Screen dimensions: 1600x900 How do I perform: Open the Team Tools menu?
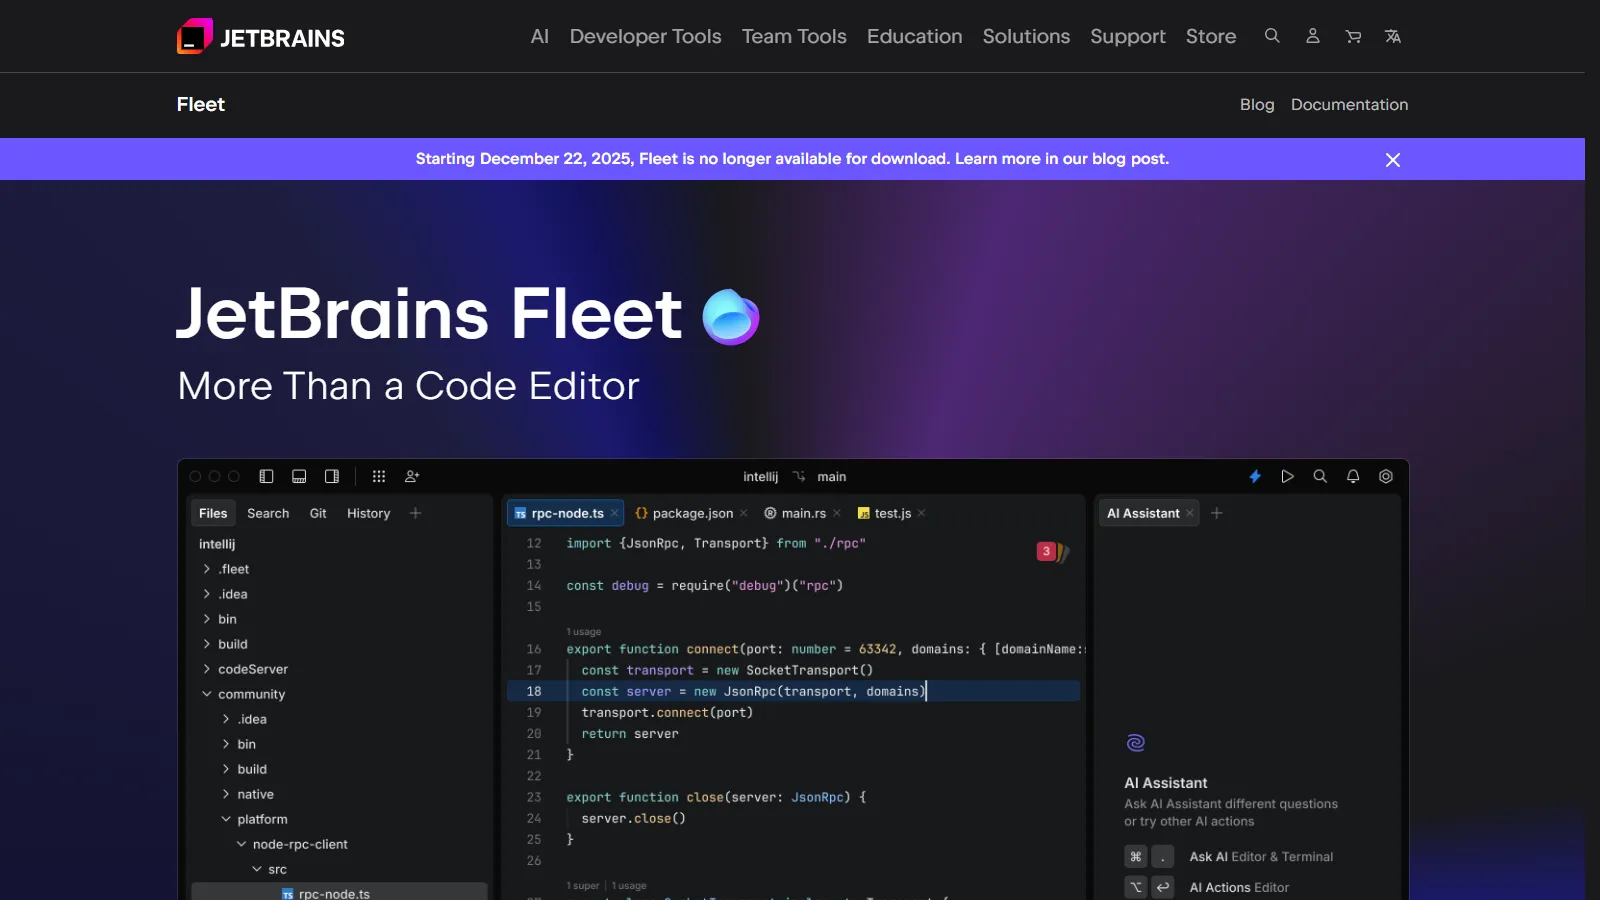point(794,36)
